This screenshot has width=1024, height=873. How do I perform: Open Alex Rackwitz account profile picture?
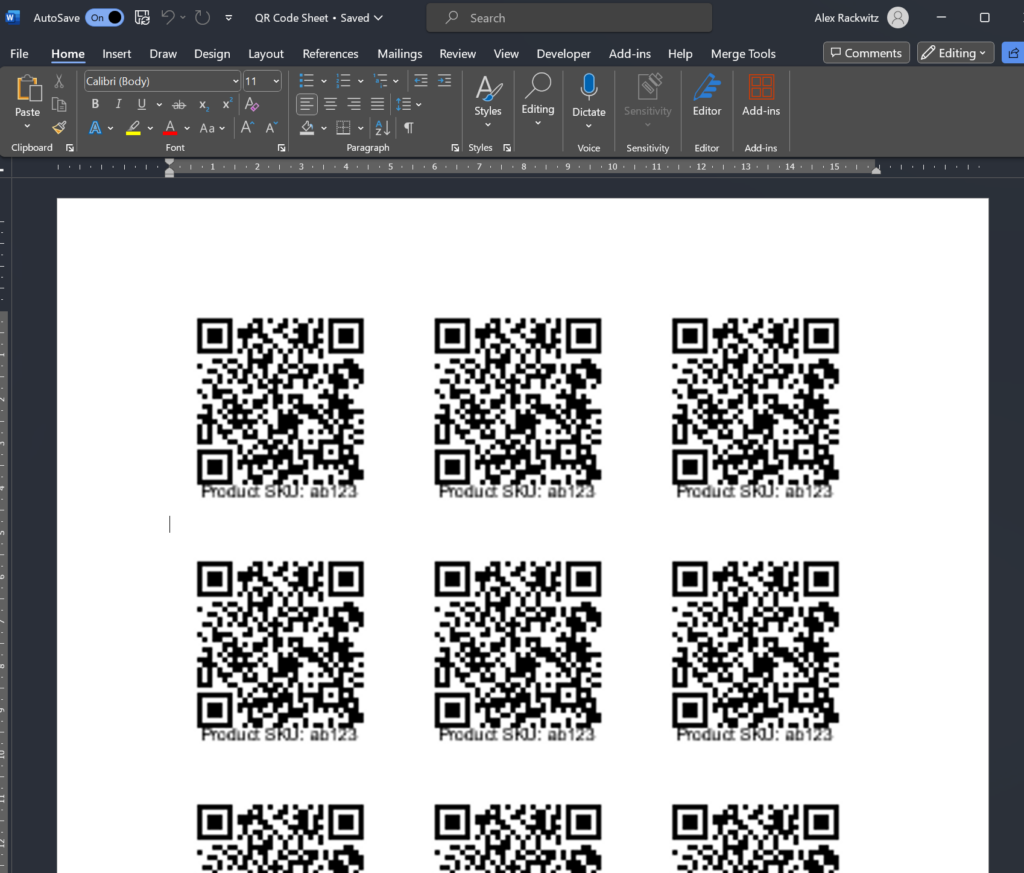pyautogui.click(x=898, y=18)
